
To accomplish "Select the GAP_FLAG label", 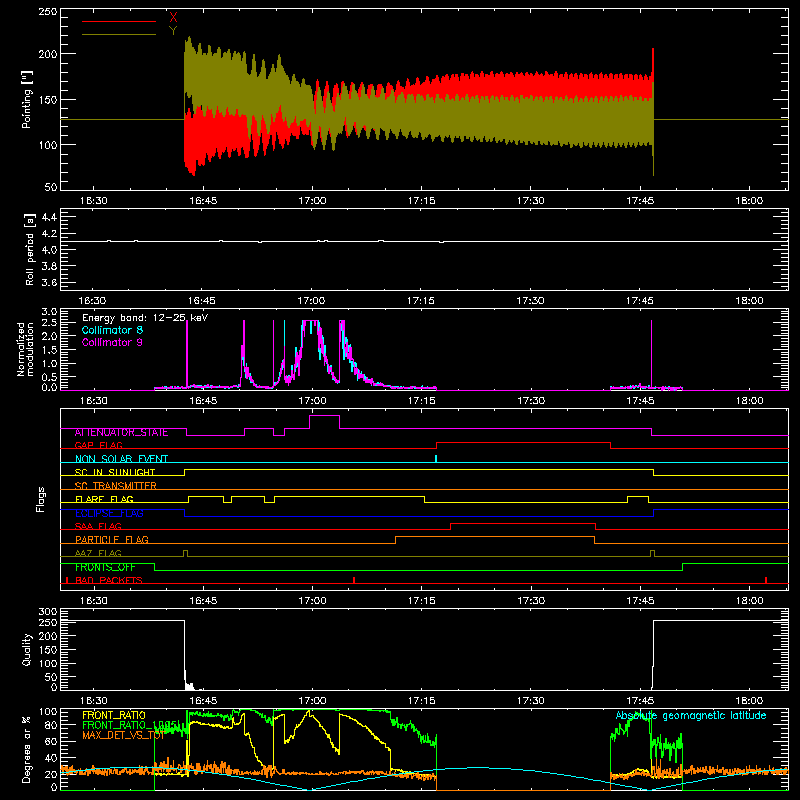I will pos(98,445).
